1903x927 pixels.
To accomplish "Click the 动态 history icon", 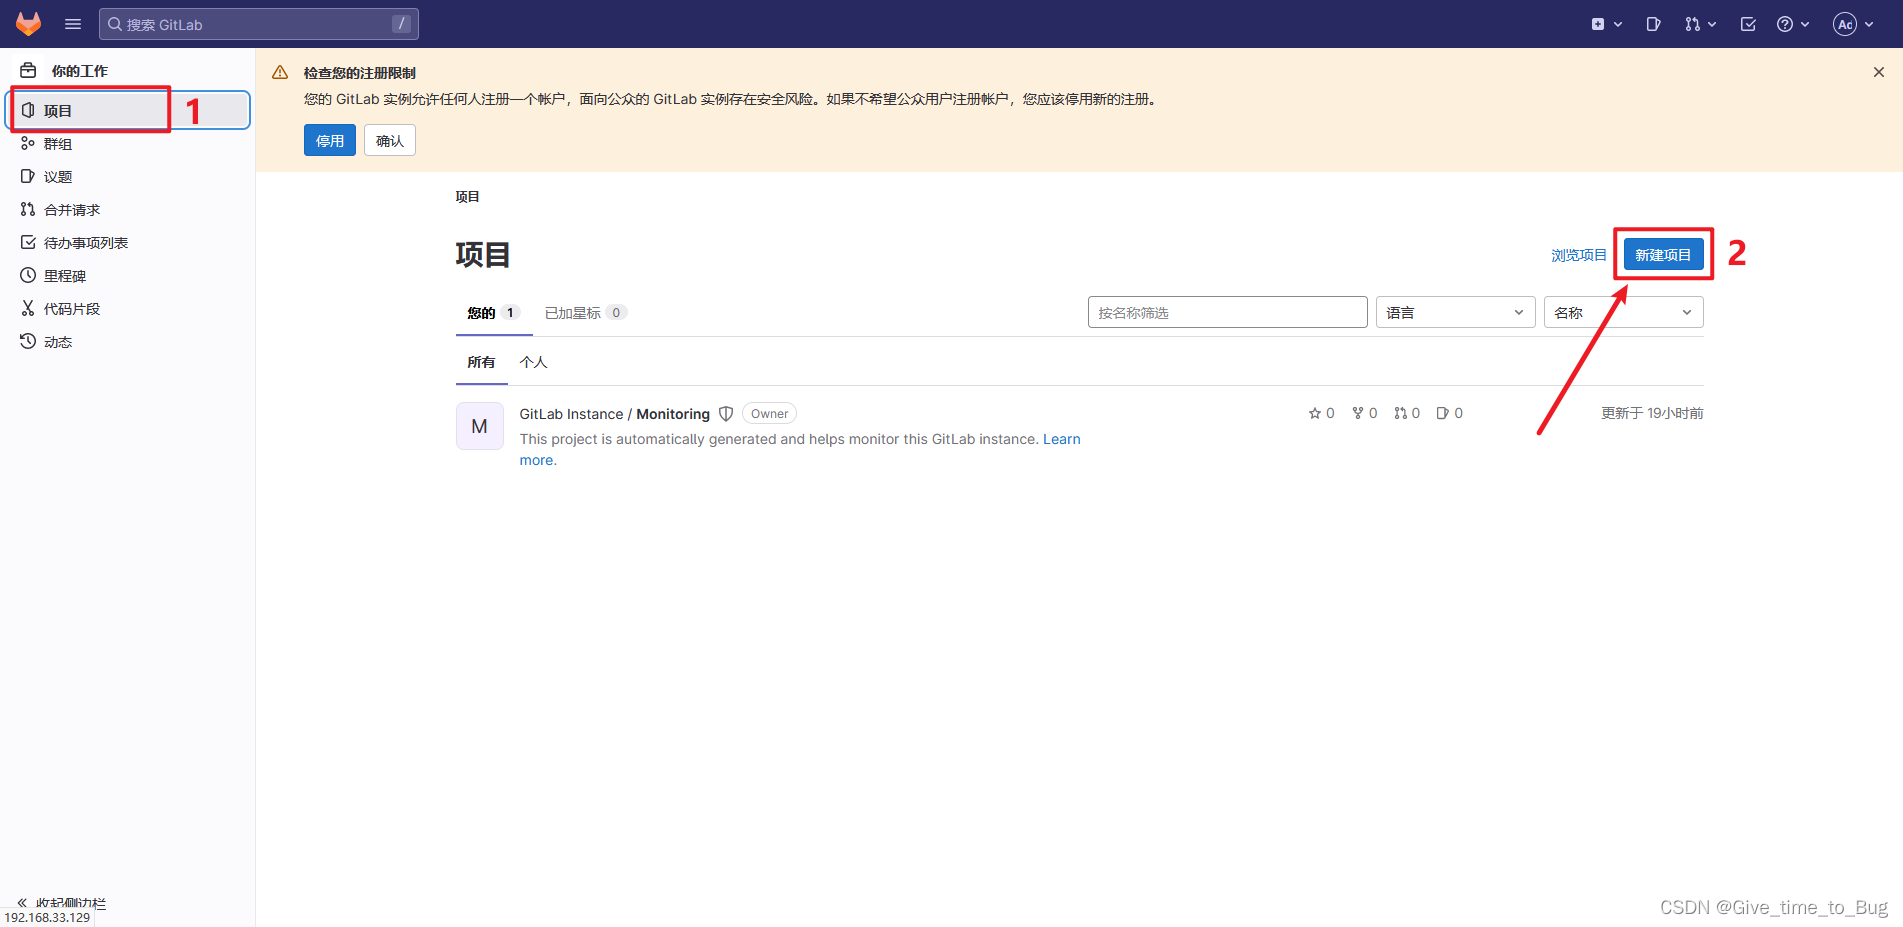I will 28,341.
